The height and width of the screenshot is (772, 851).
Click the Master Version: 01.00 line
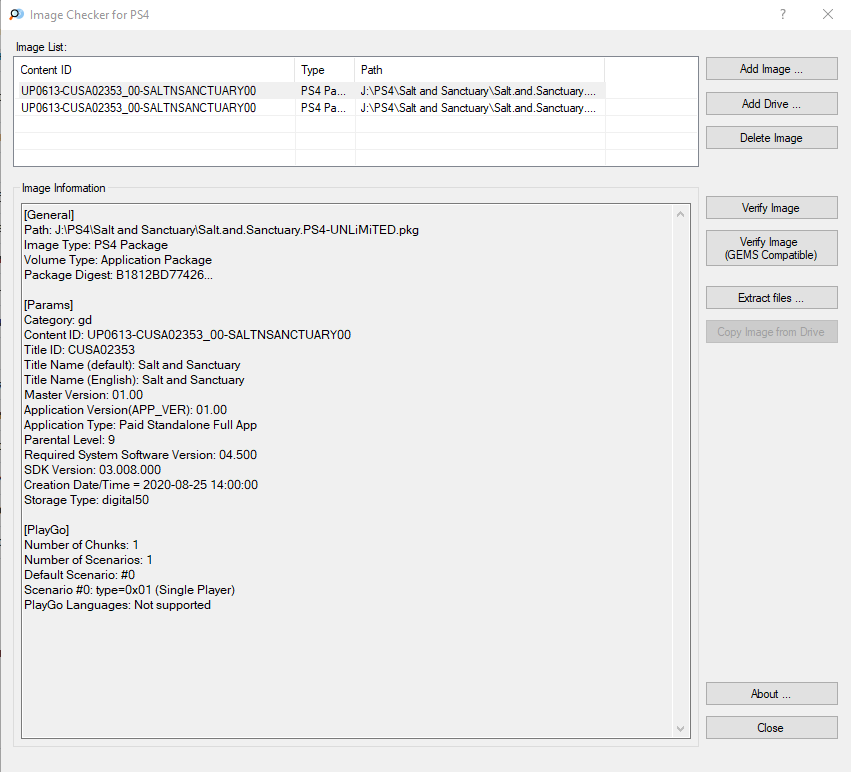pos(84,395)
